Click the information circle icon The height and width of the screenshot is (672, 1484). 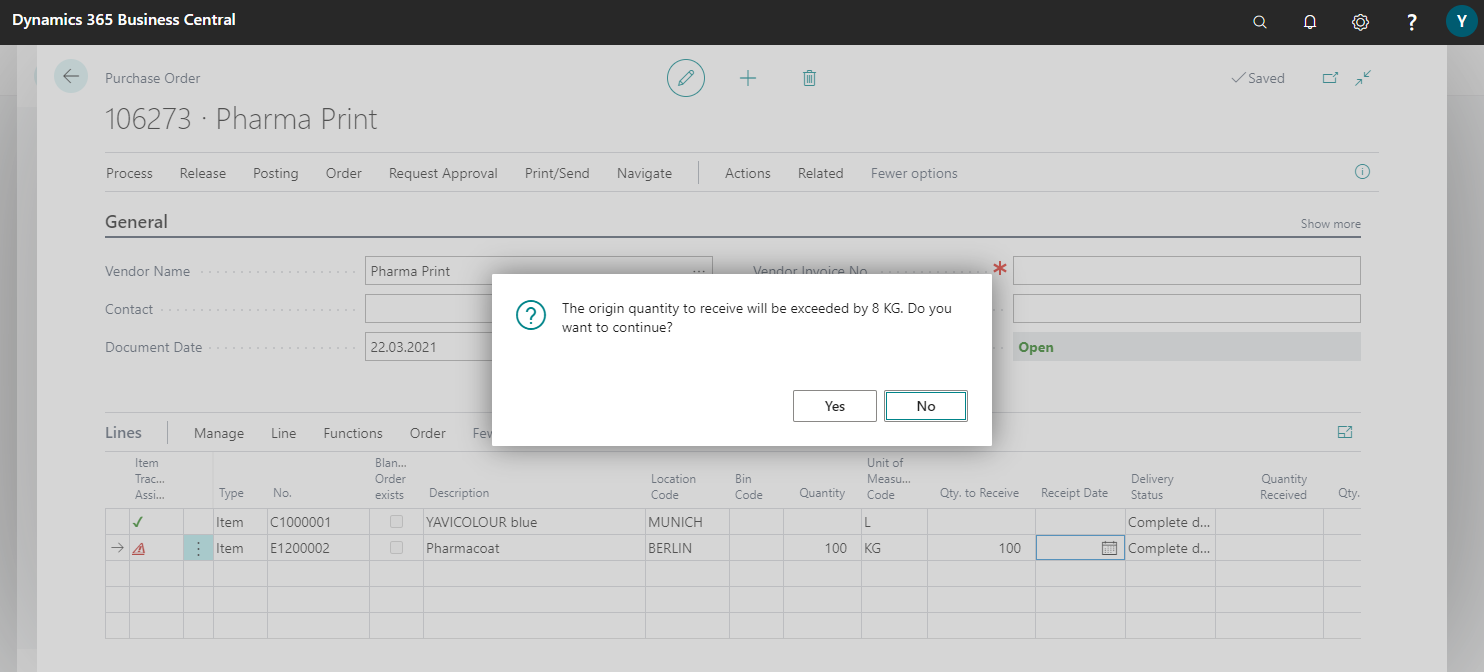tap(1362, 172)
